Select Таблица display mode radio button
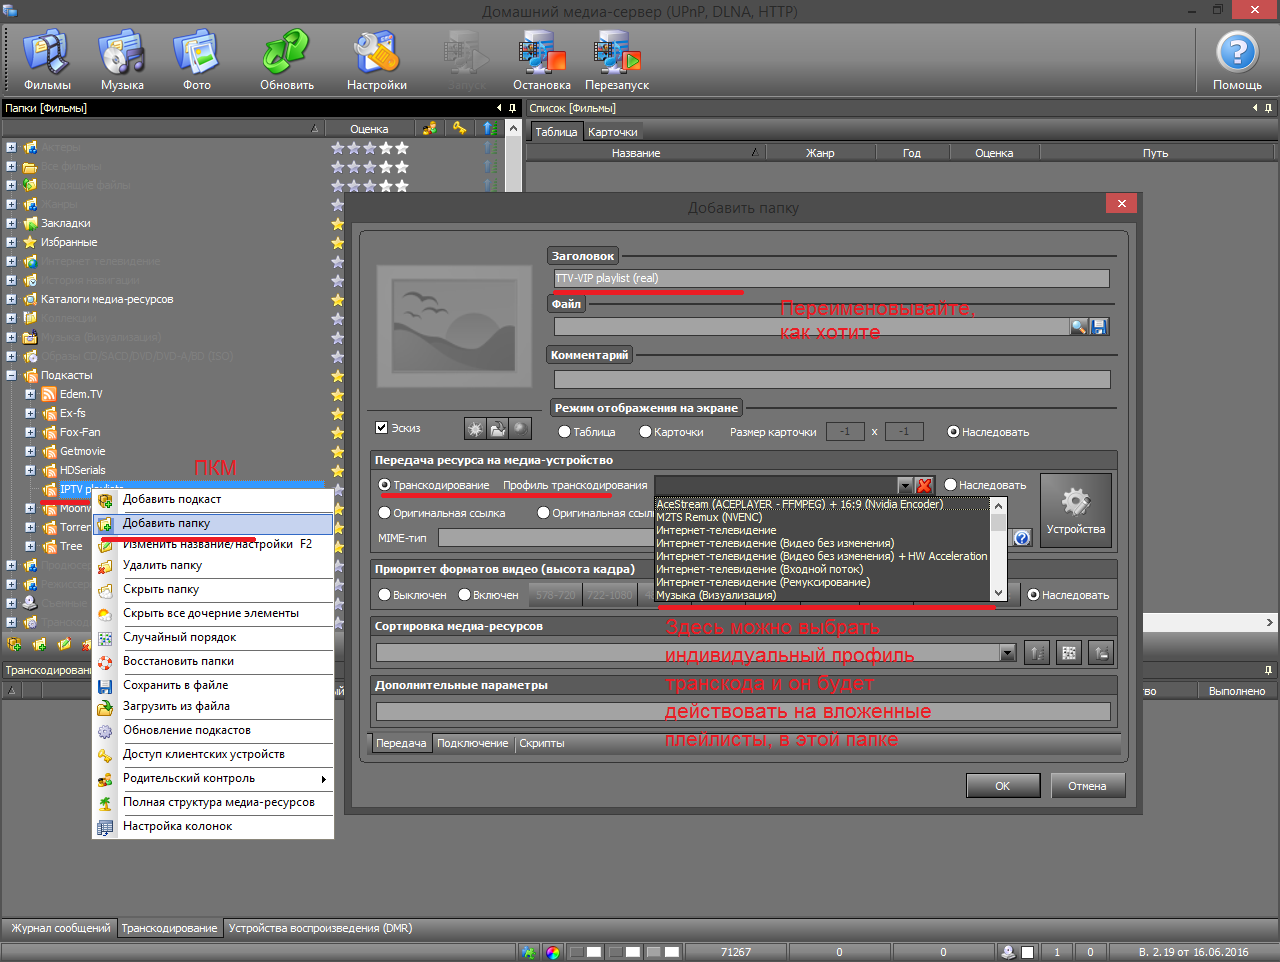1280x962 pixels. 565,432
